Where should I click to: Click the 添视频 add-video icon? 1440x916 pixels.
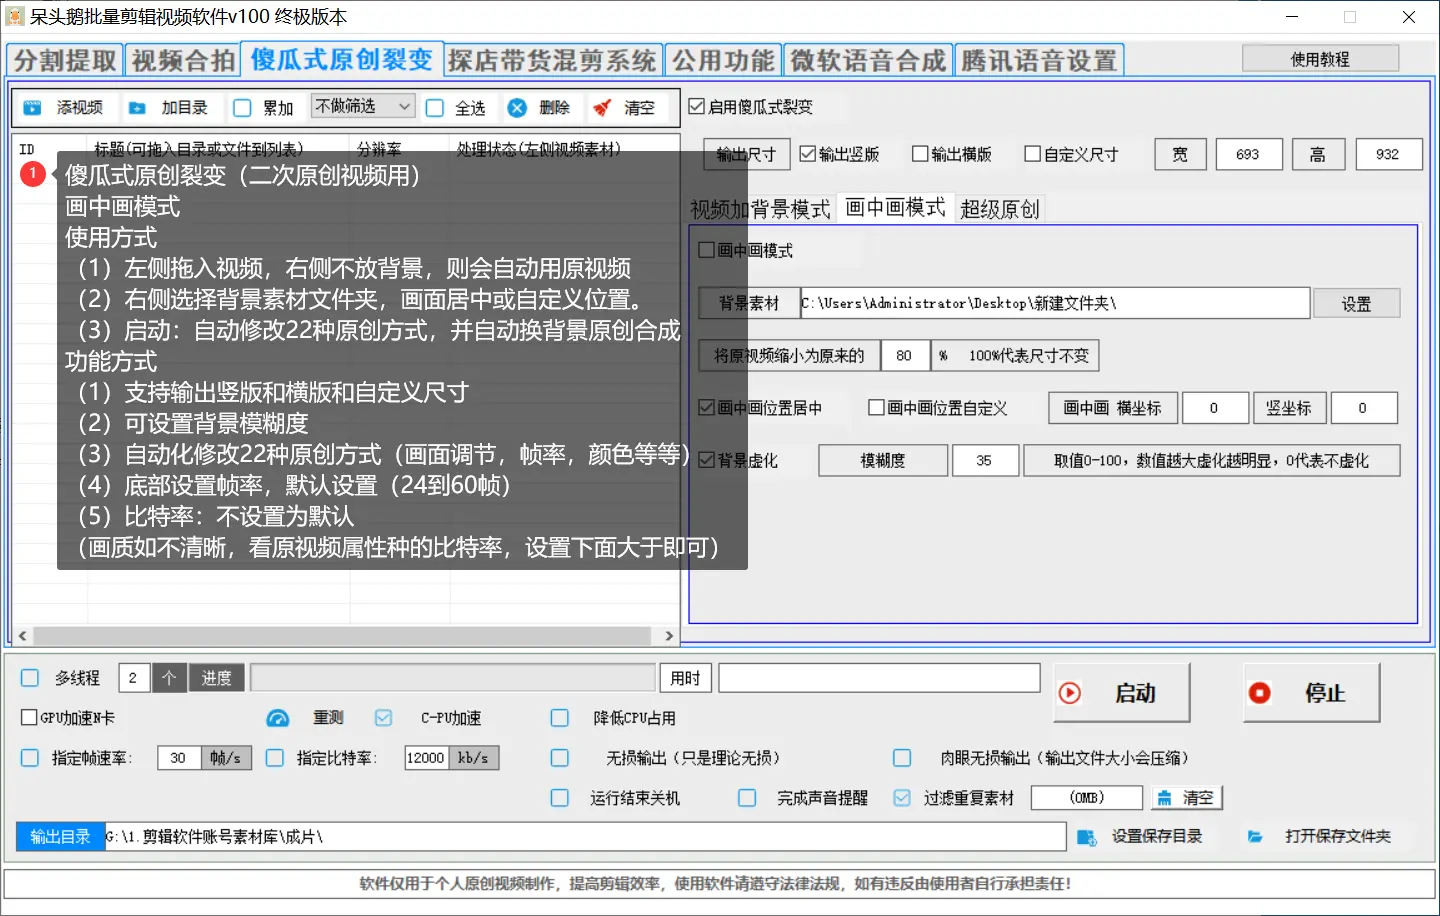(33, 107)
